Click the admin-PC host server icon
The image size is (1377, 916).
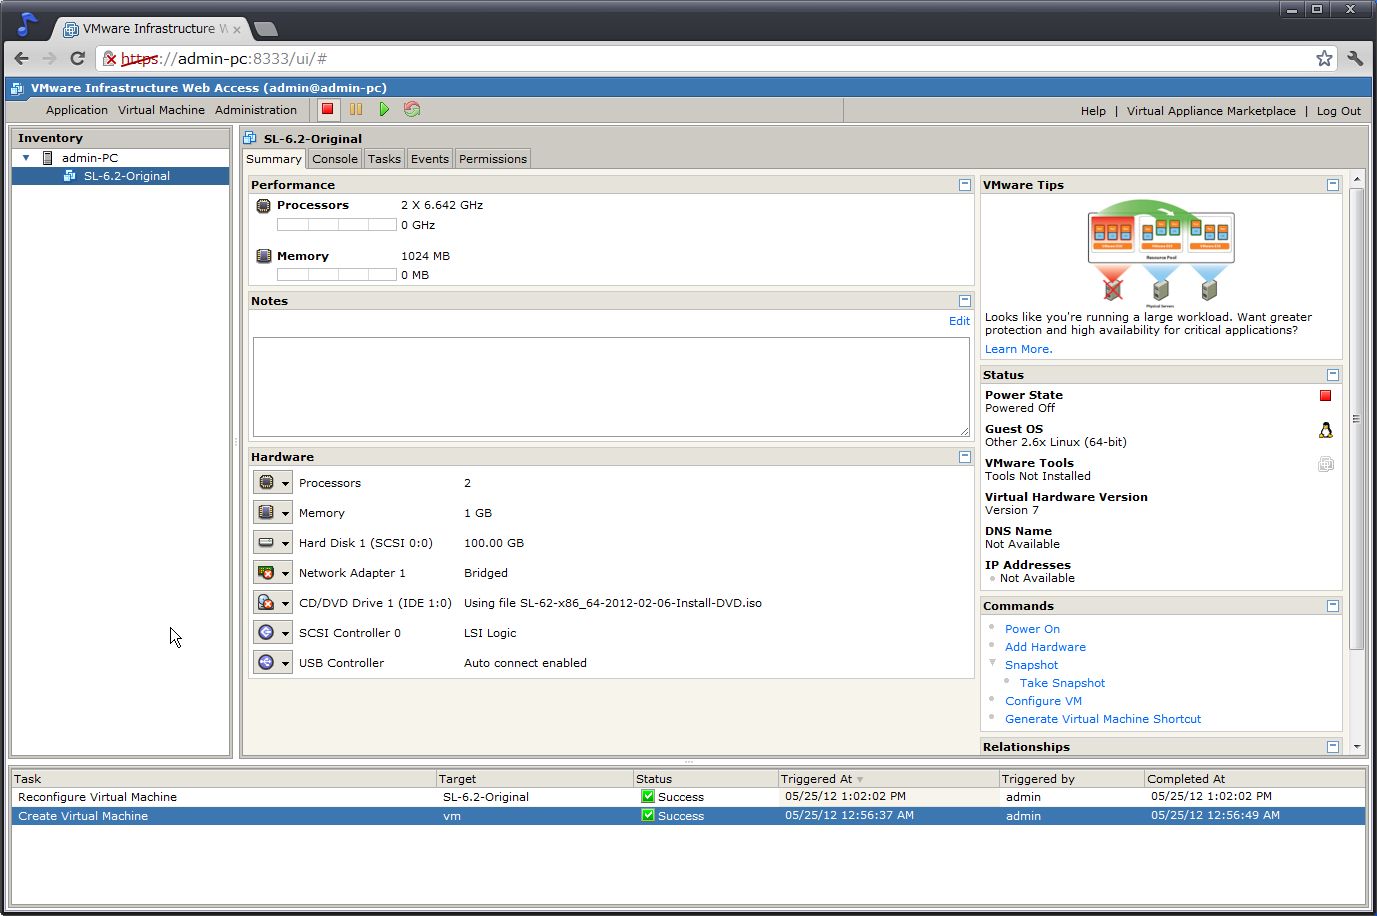[x=47, y=158]
